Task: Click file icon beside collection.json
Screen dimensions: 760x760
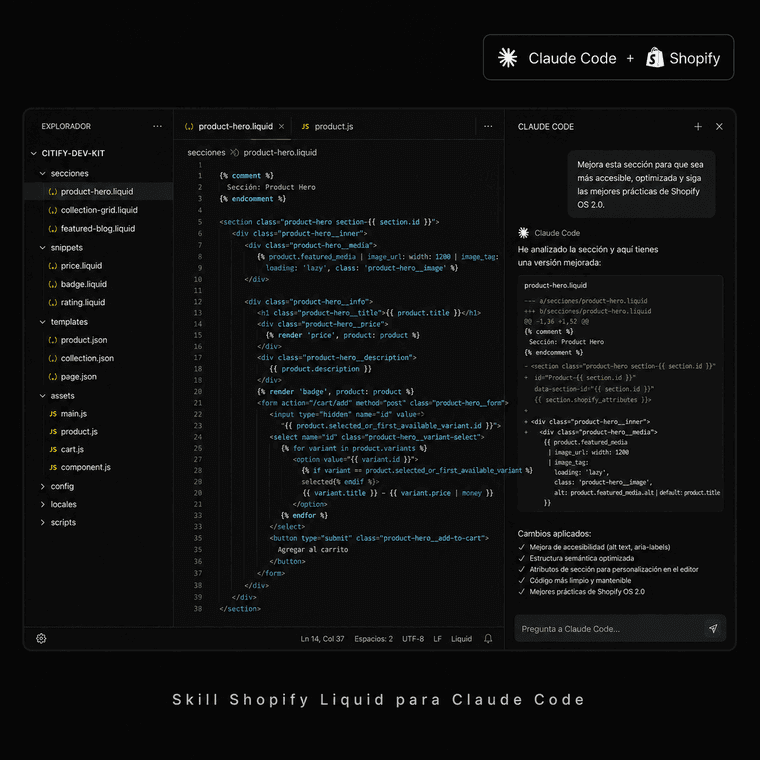Action: pos(53,358)
